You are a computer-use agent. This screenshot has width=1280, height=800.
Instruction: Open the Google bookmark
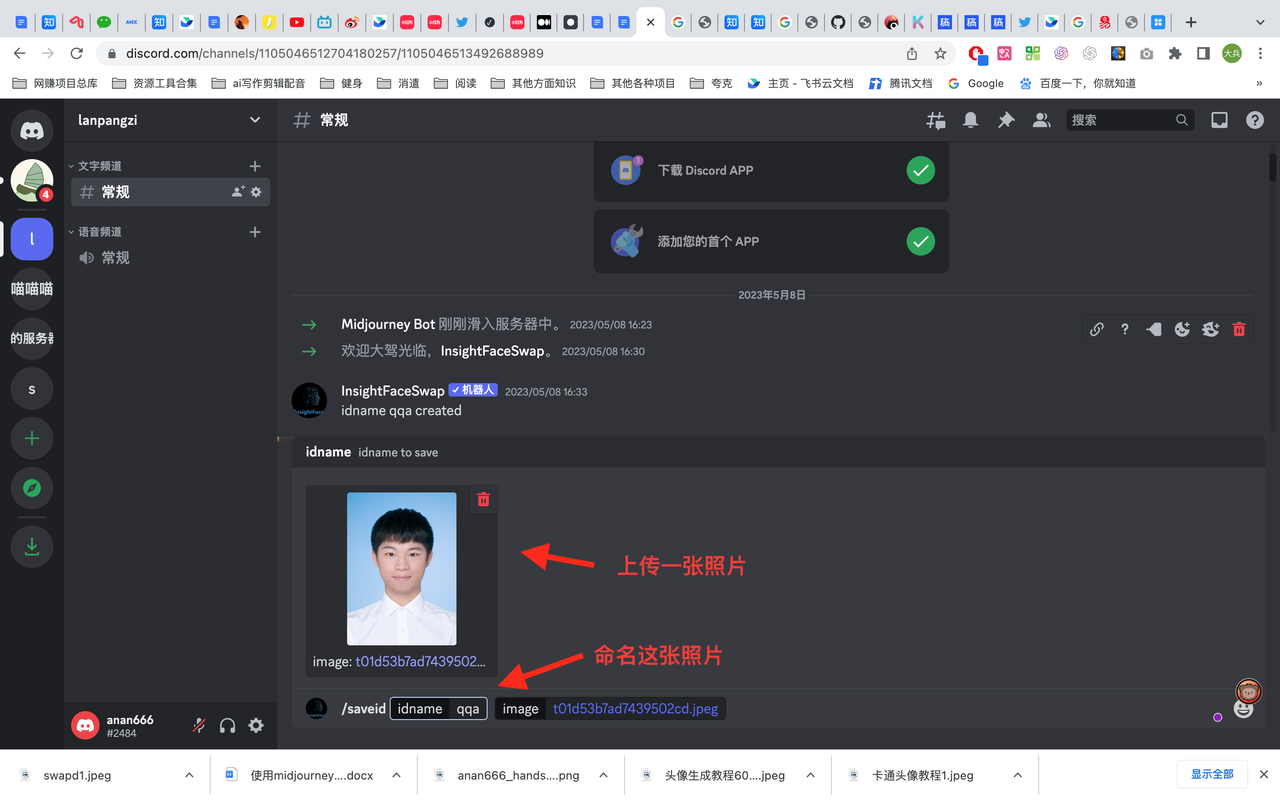tap(976, 83)
